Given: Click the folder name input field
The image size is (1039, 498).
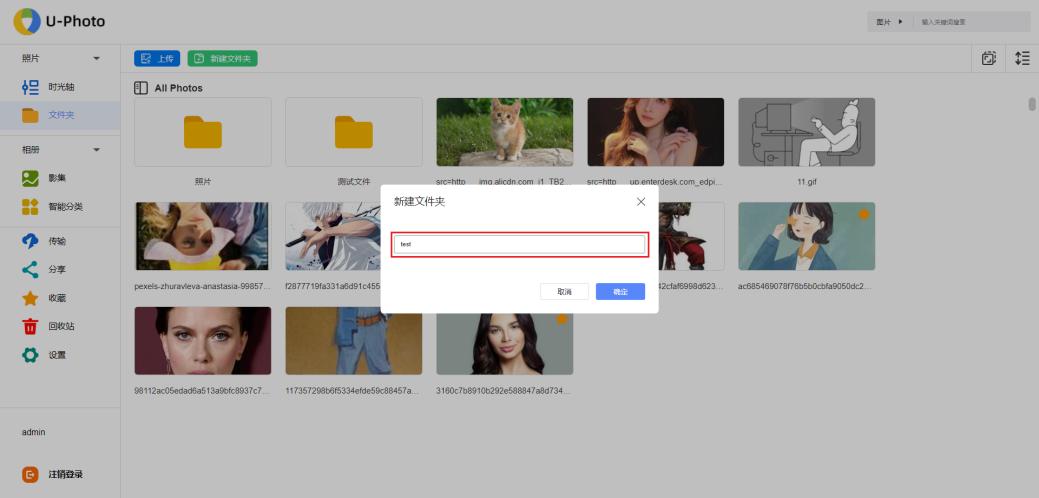Looking at the screenshot, I should click(x=519, y=244).
